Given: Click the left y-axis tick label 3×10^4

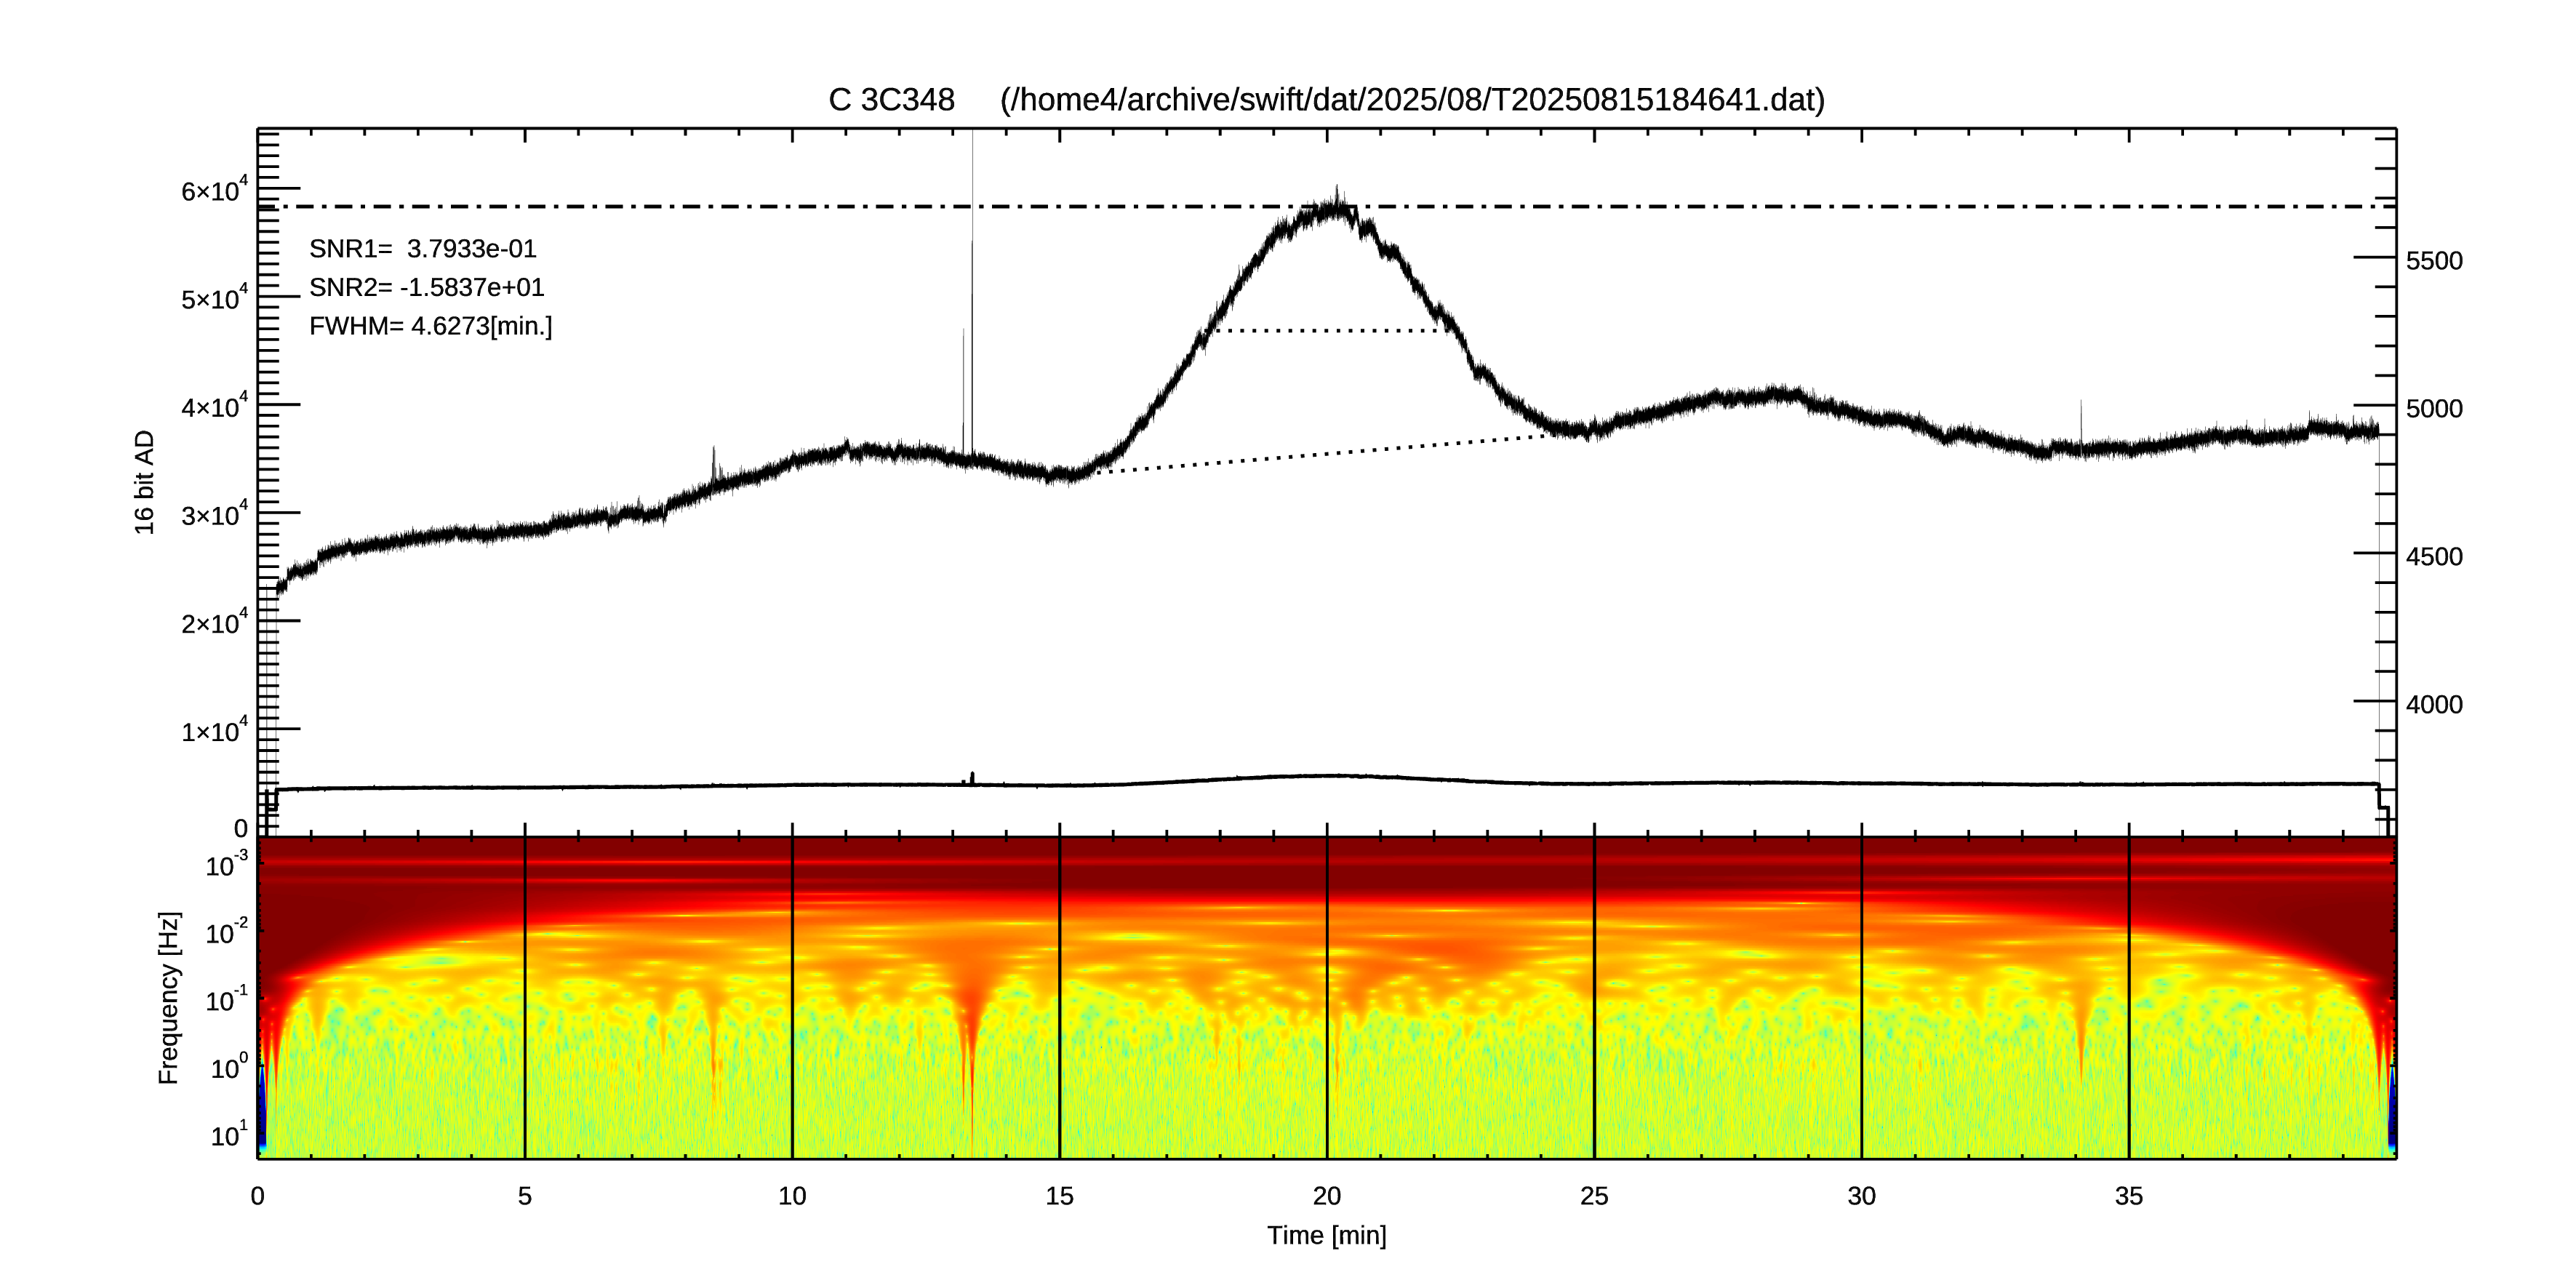Looking at the screenshot, I should [x=214, y=513].
